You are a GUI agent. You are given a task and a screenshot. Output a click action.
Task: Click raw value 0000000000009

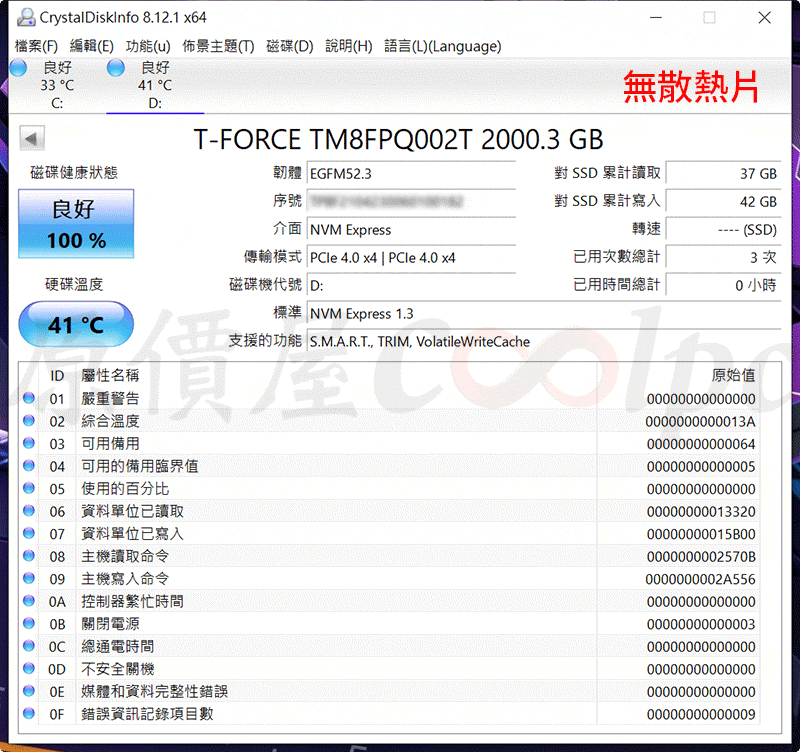pos(701,714)
